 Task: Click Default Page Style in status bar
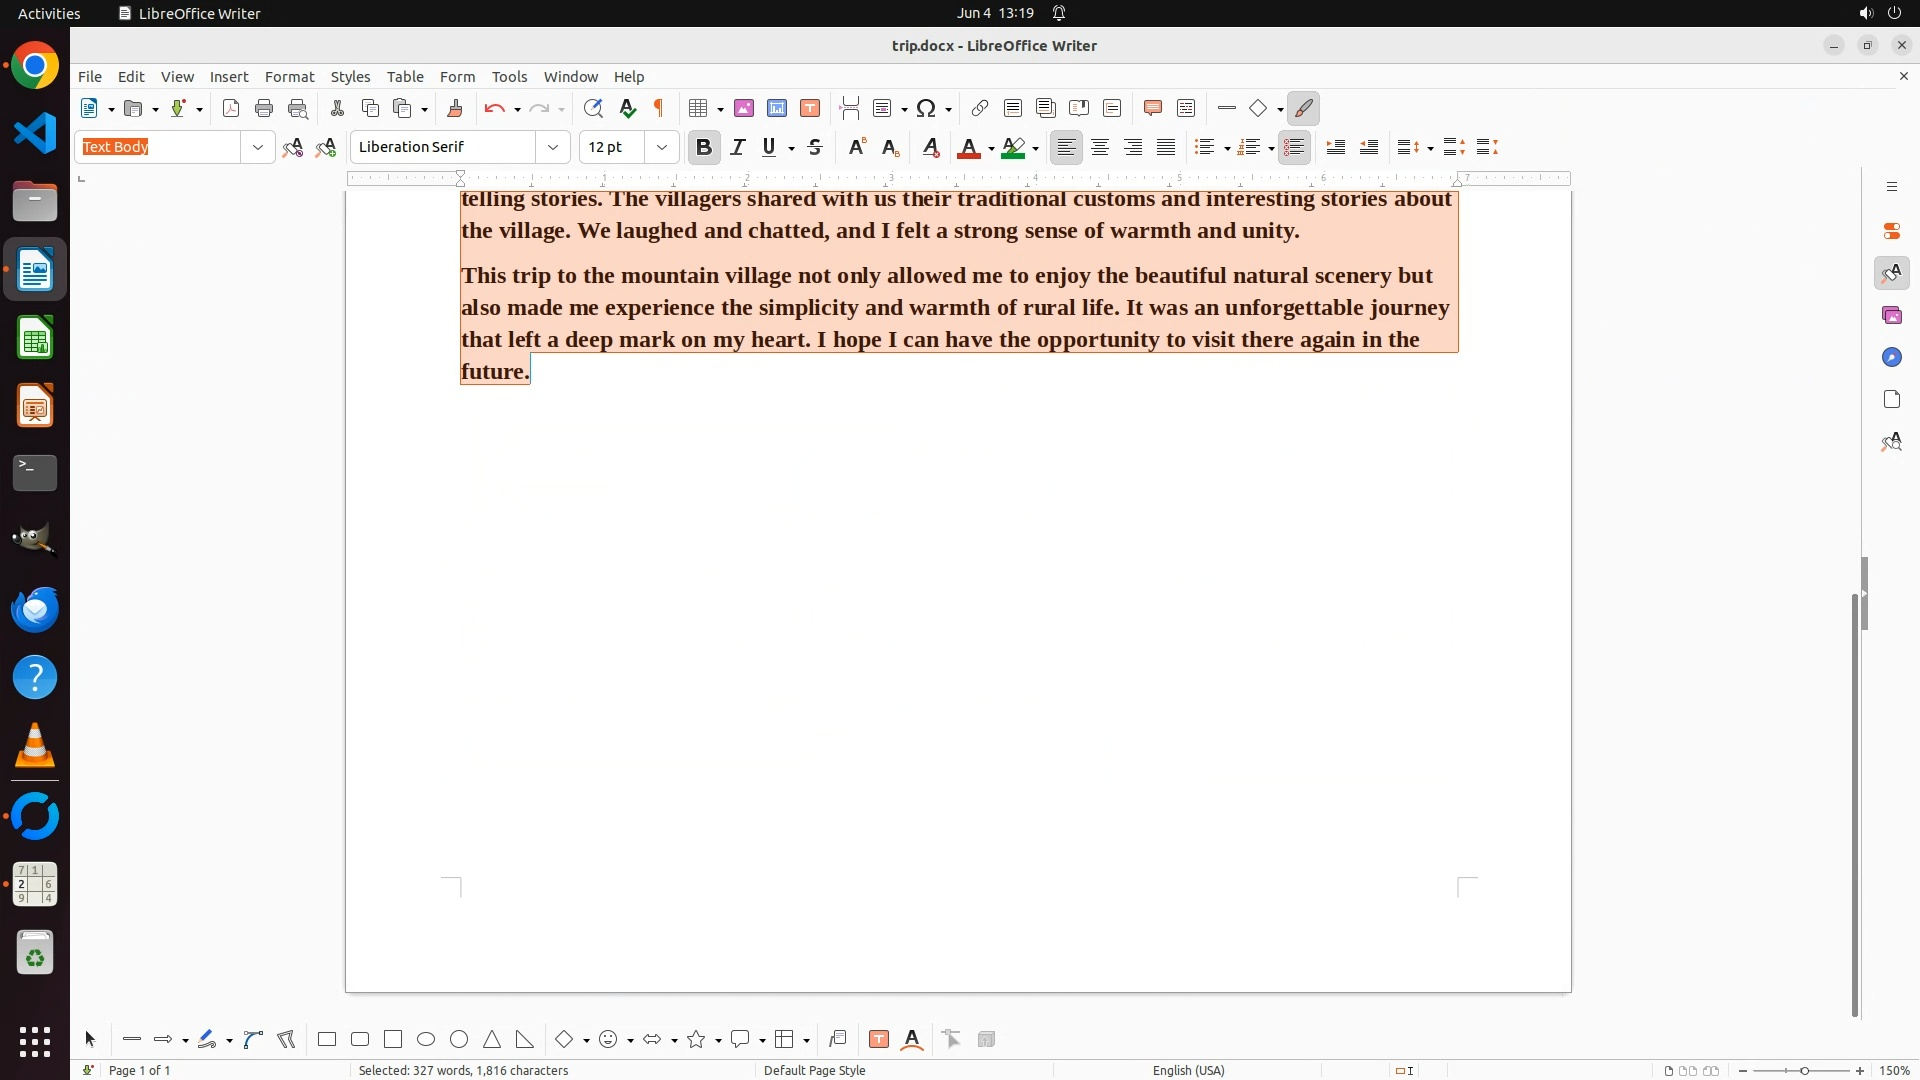[x=814, y=1070]
